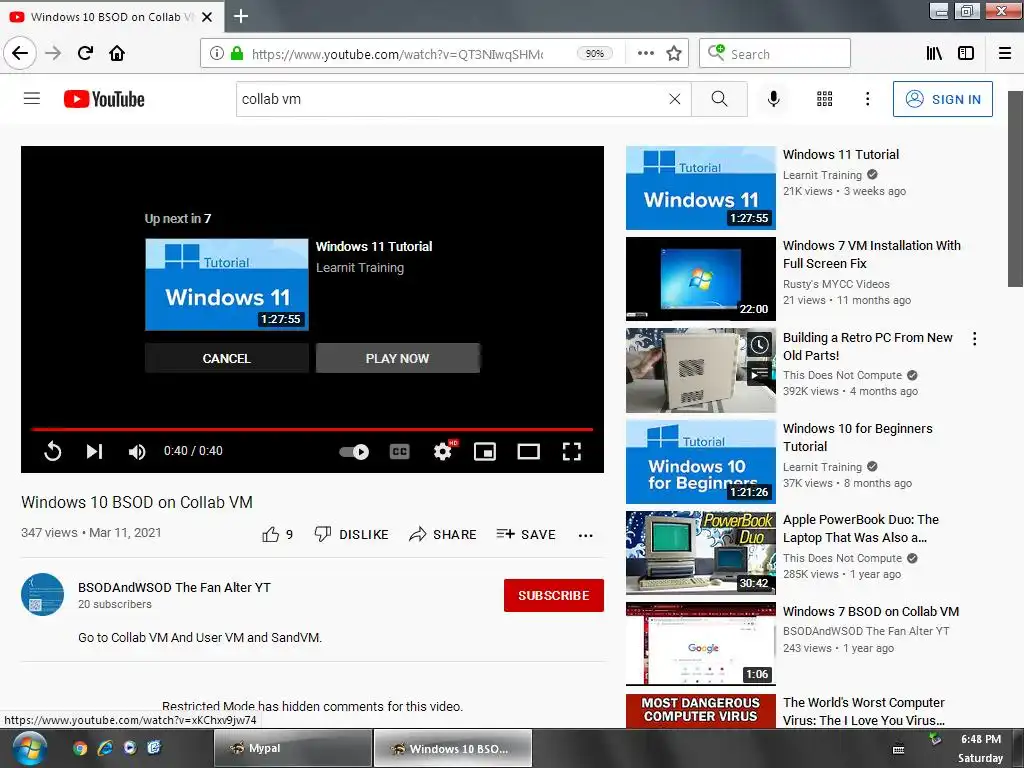Replay the video
The height and width of the screenshot is (768, 1024).
point(53,451)
